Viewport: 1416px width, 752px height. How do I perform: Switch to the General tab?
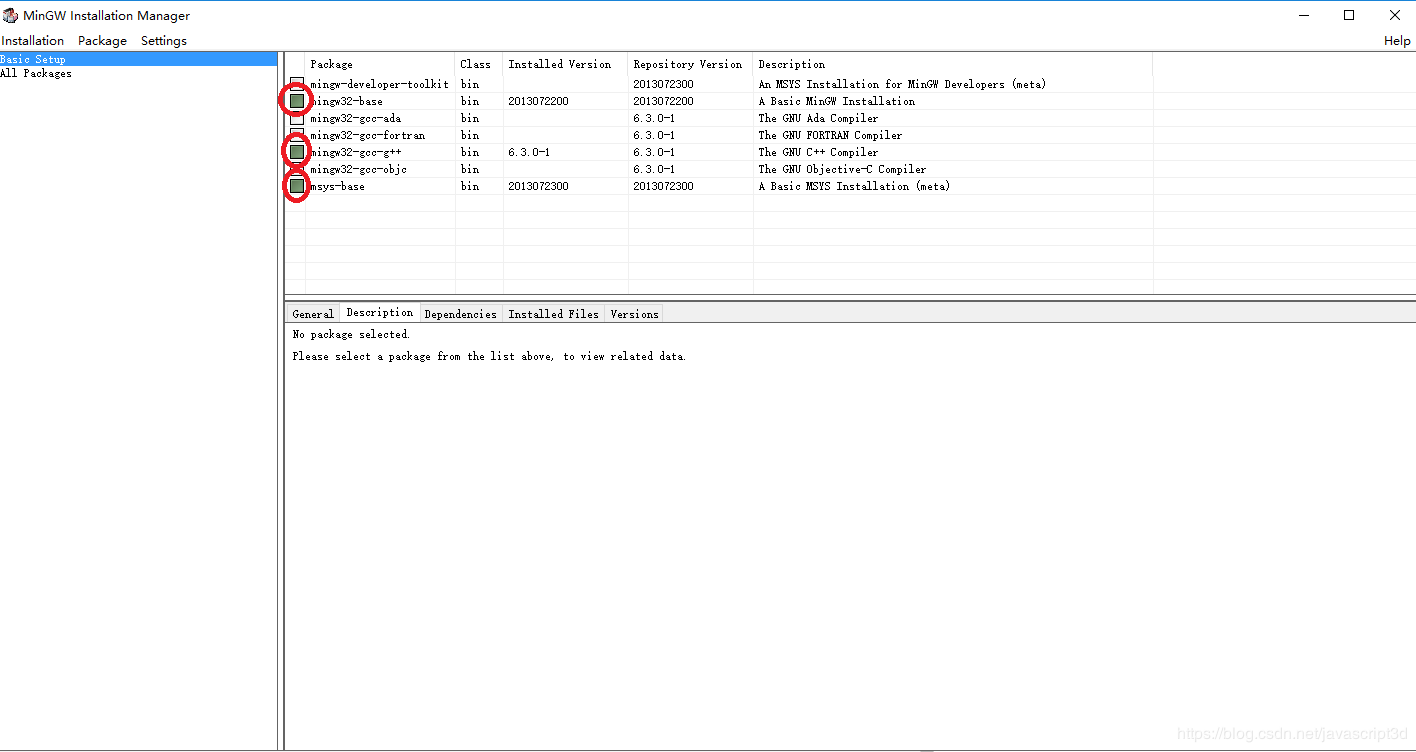coord(313,314)
